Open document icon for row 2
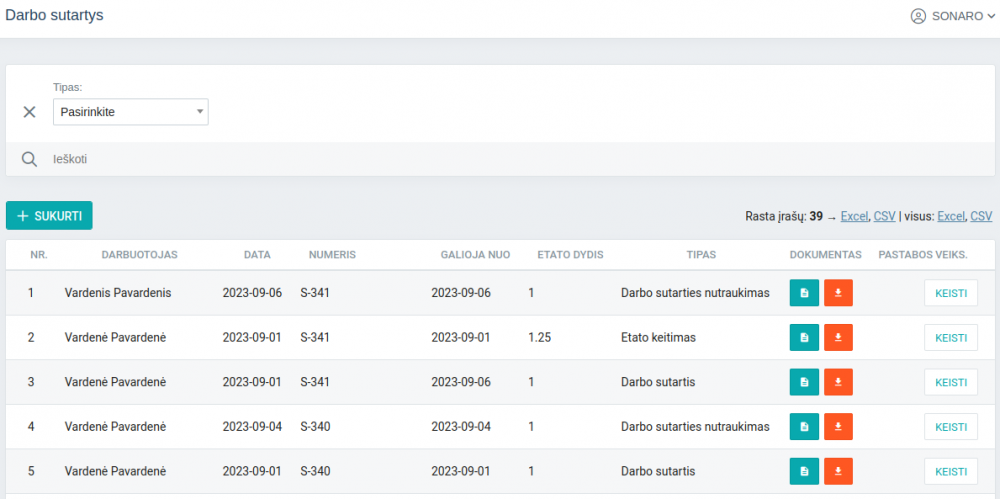1000x499 pixels. click(x=804, y=338)
